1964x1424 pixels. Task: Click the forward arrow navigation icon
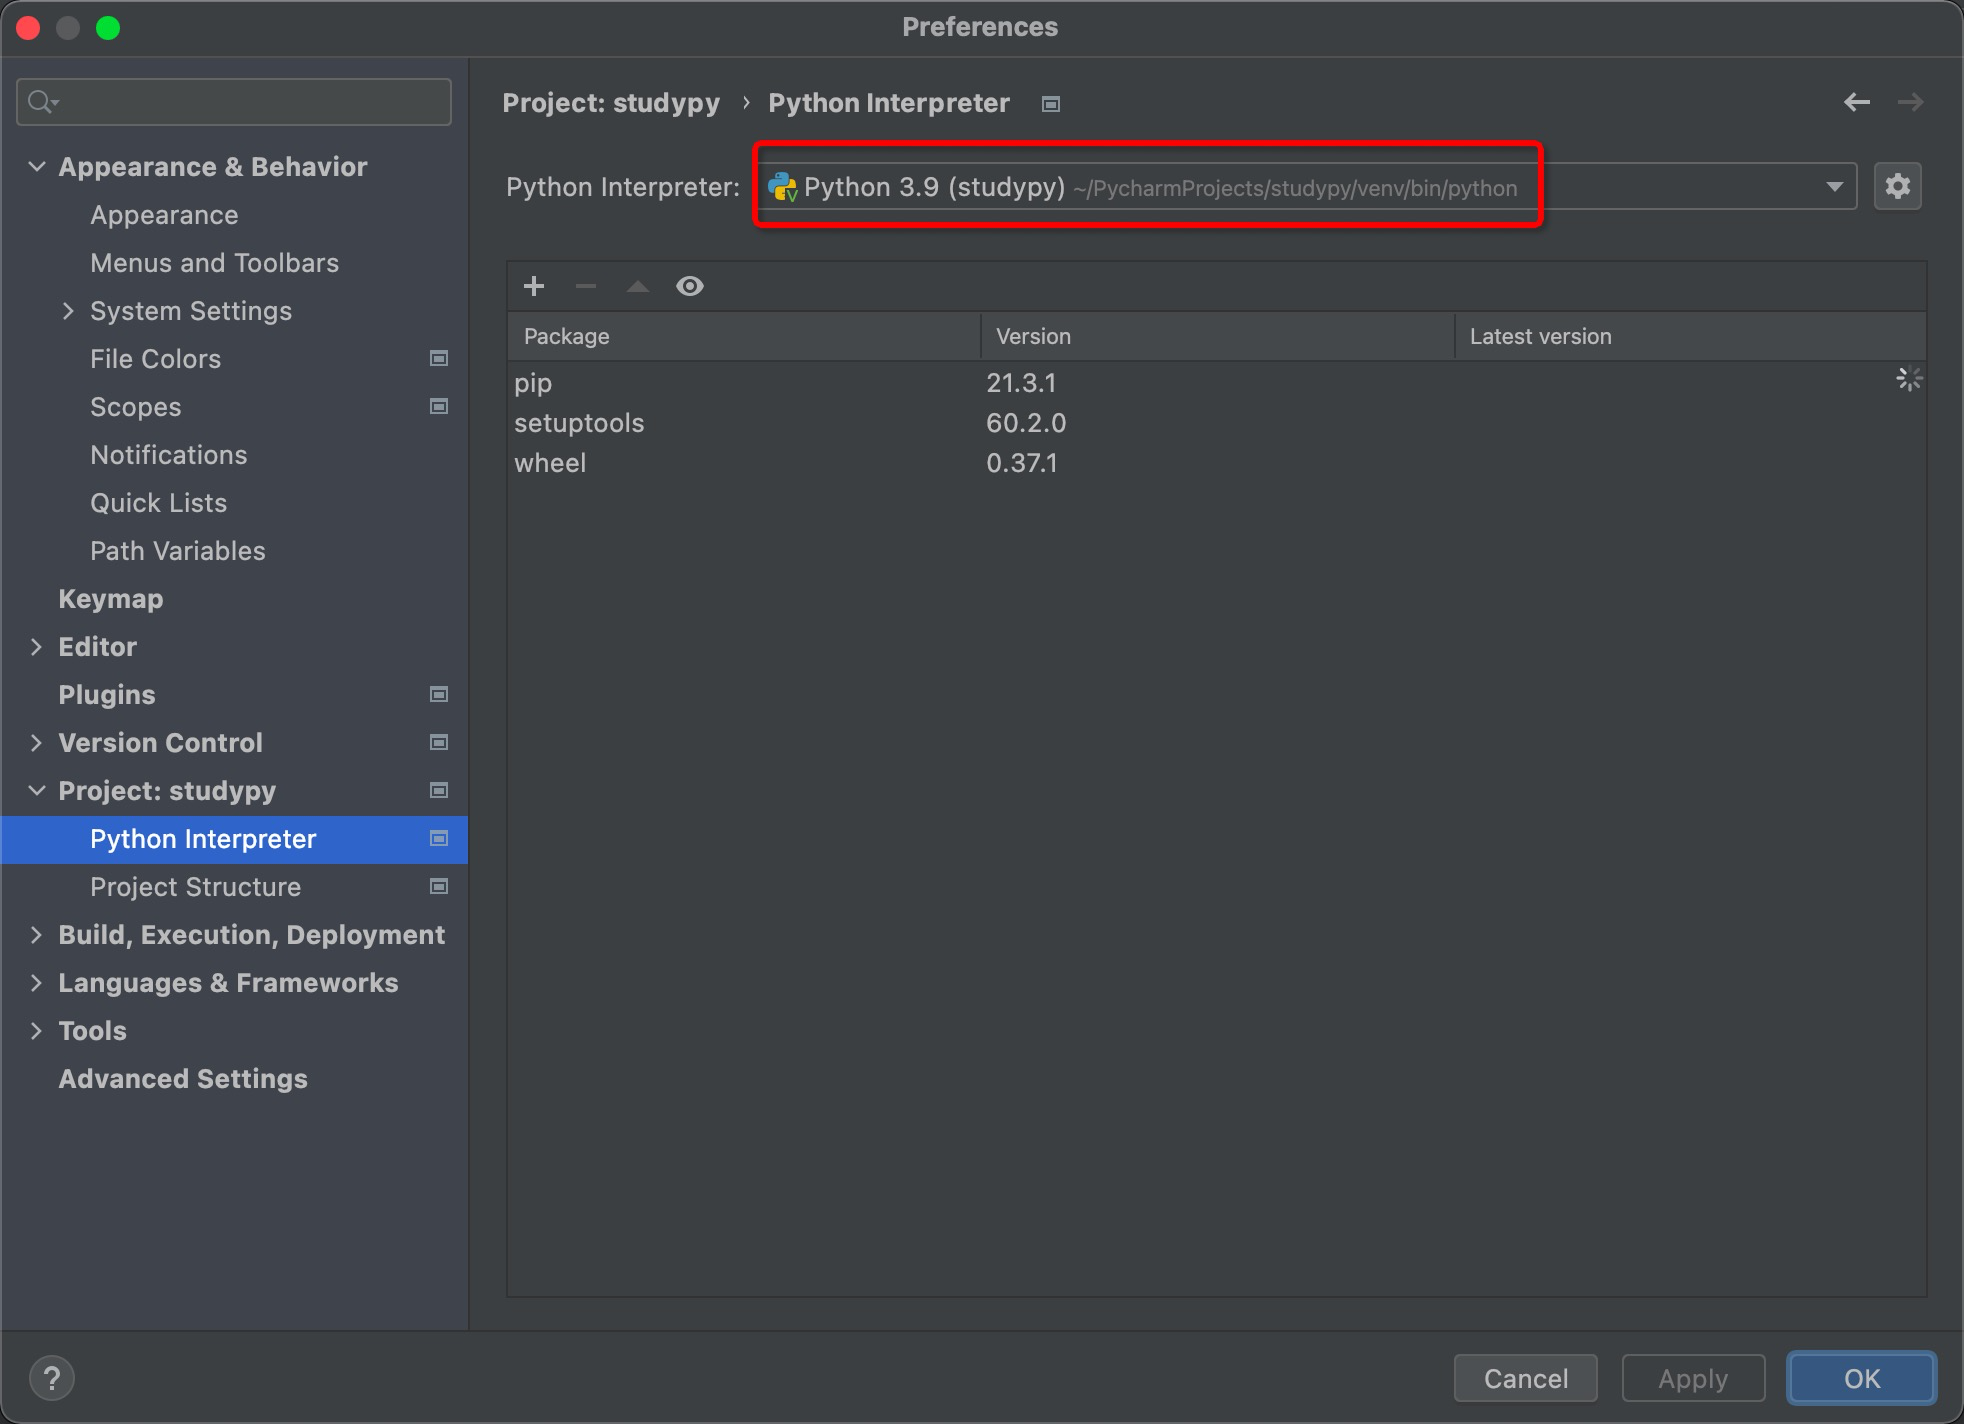point(1910,102)
